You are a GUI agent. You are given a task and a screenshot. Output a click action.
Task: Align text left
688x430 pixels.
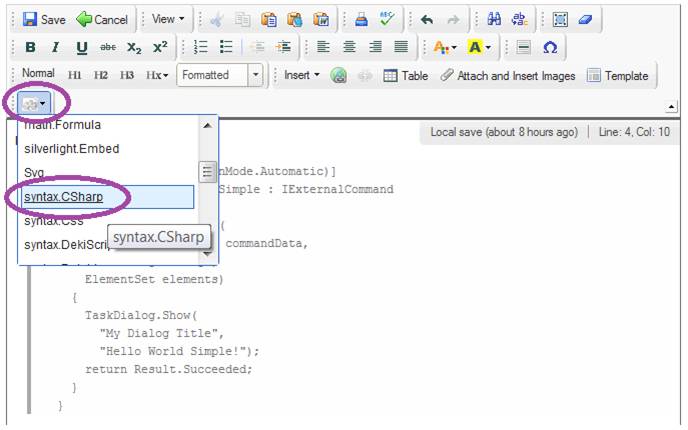(x=323, y=47)
